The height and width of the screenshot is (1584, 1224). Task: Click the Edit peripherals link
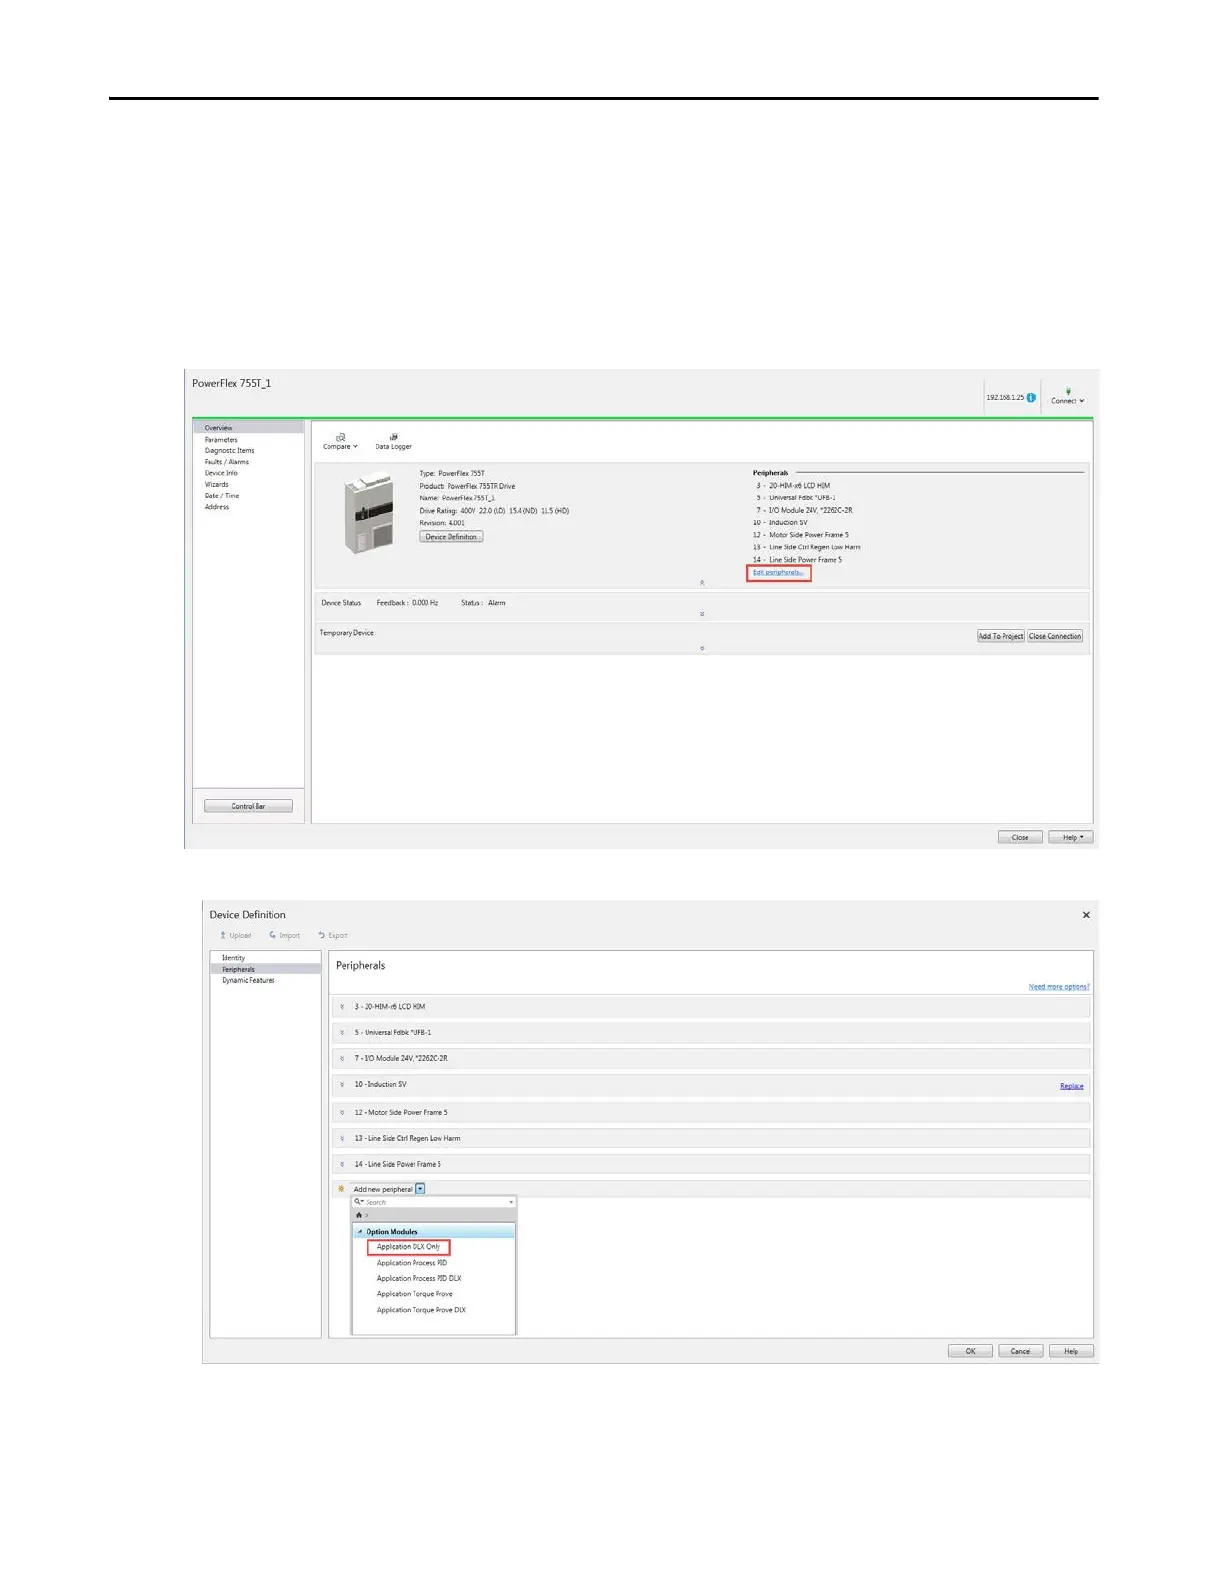(778, 572)
